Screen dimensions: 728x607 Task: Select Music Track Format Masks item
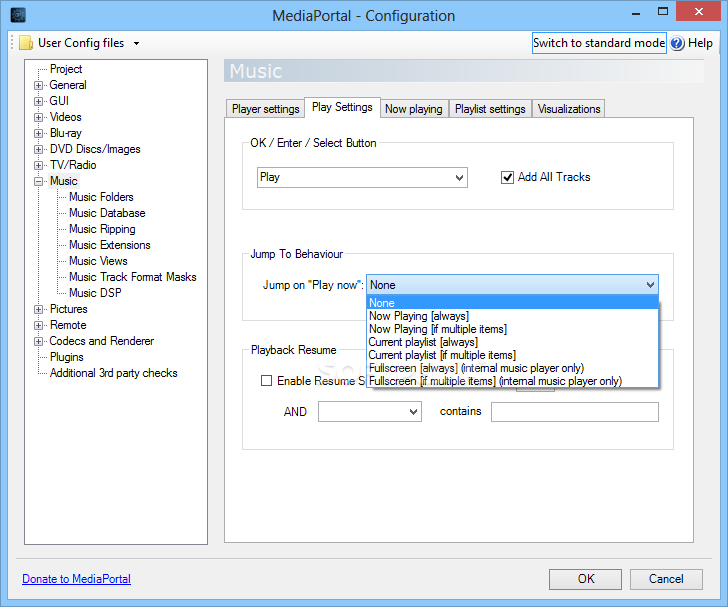point(133,277)
